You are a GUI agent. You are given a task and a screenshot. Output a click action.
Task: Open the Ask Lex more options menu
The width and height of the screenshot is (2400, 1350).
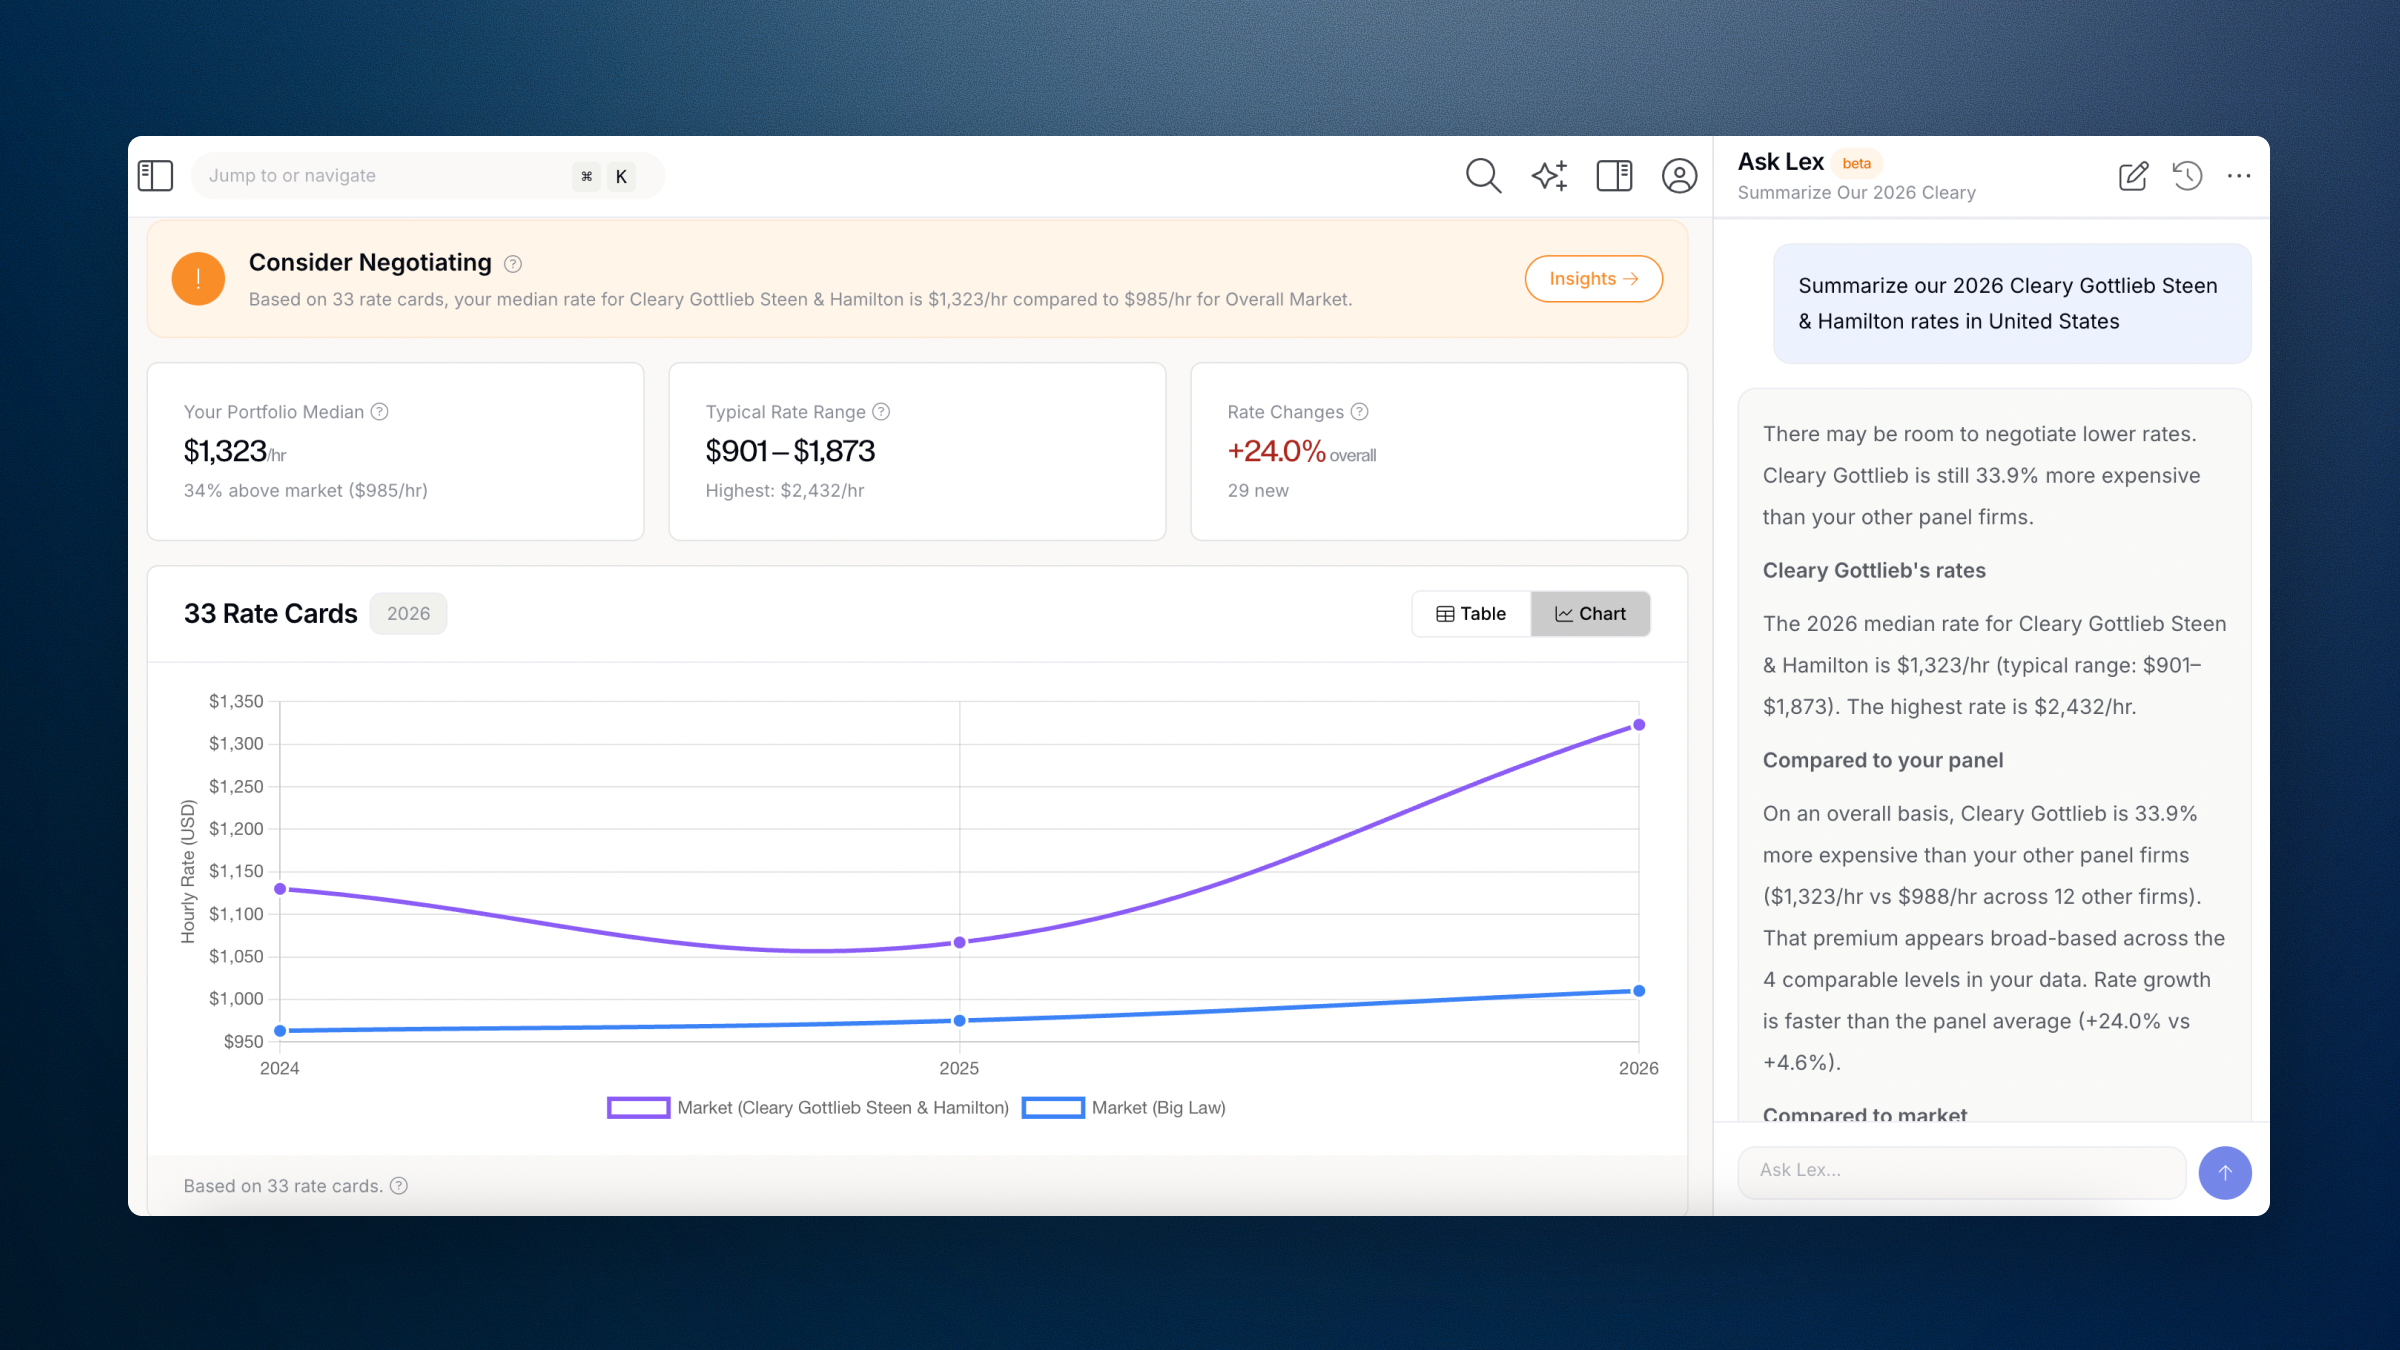(2239, 176)
